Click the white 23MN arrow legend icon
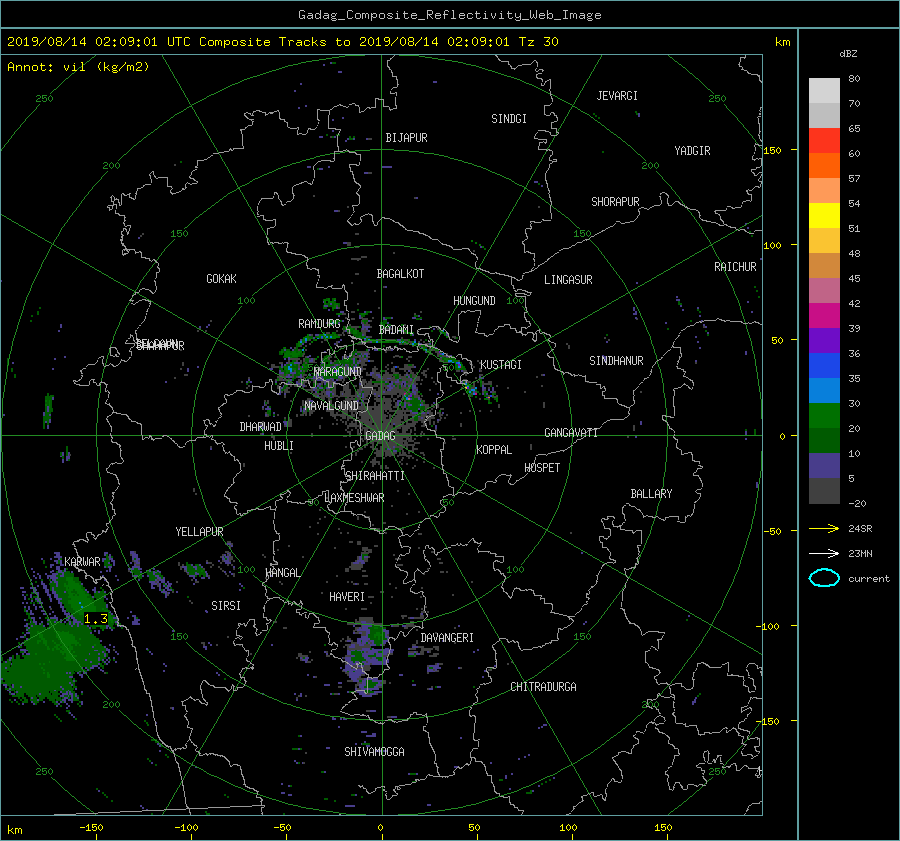The height and width of the screenshot is (841, 900). click(x=824, y=553)
